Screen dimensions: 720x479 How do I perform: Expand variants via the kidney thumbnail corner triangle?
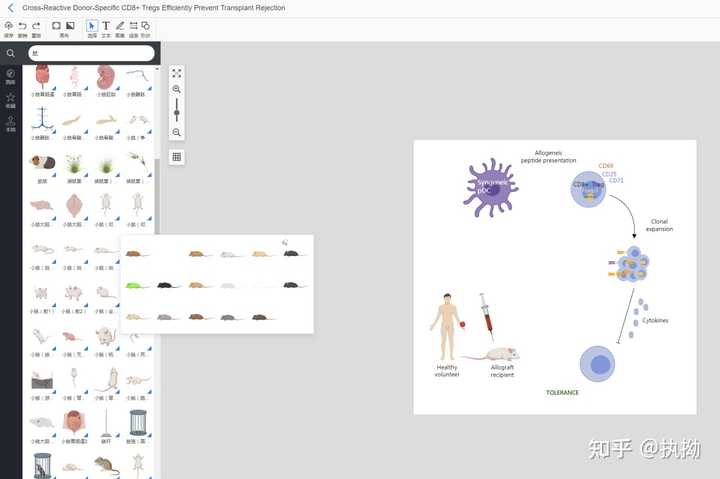118,88
